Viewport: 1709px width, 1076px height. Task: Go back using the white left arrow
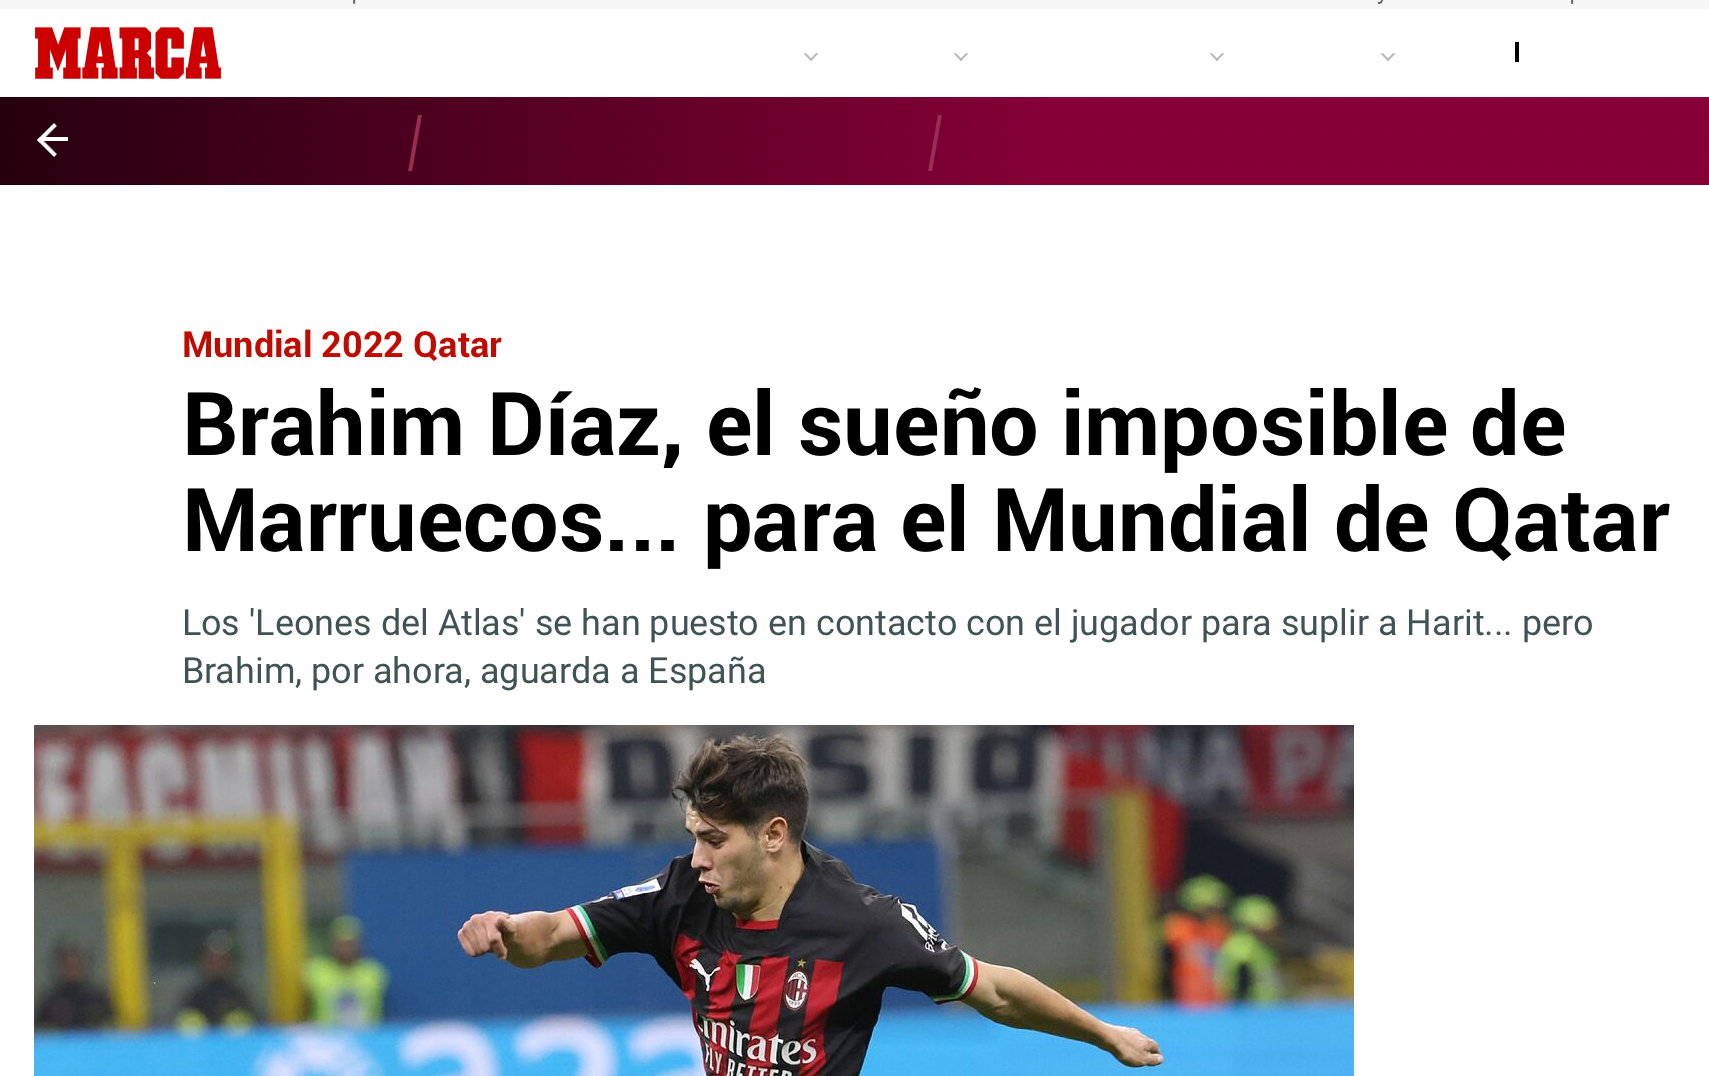pyautogui.click(x=53, y=140)
